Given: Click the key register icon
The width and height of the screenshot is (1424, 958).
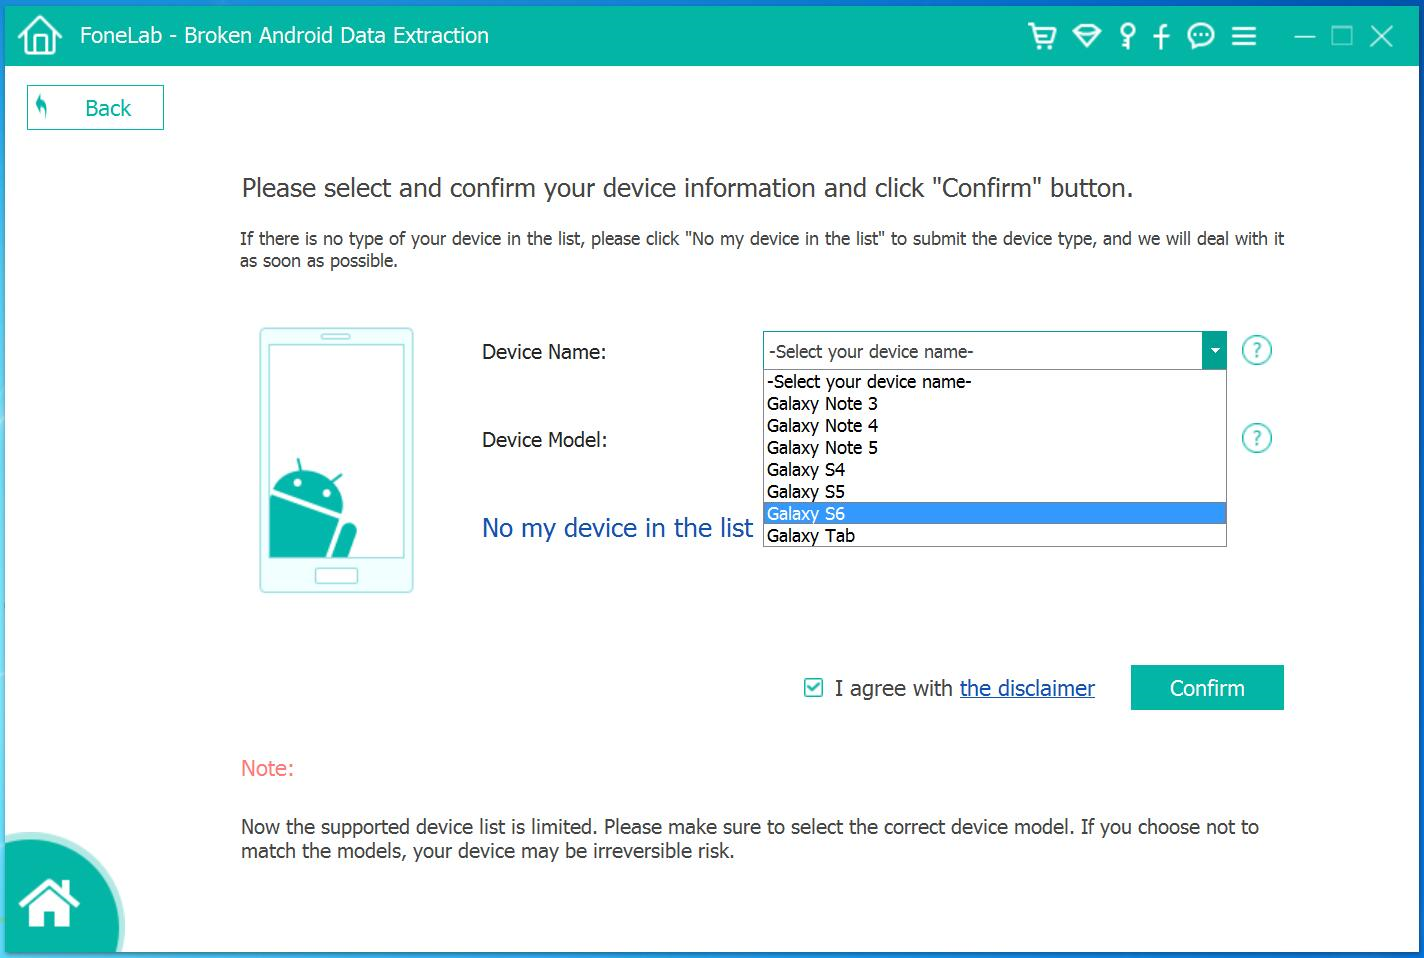Looking at the screenshot, I should (x=1127, y=37).
